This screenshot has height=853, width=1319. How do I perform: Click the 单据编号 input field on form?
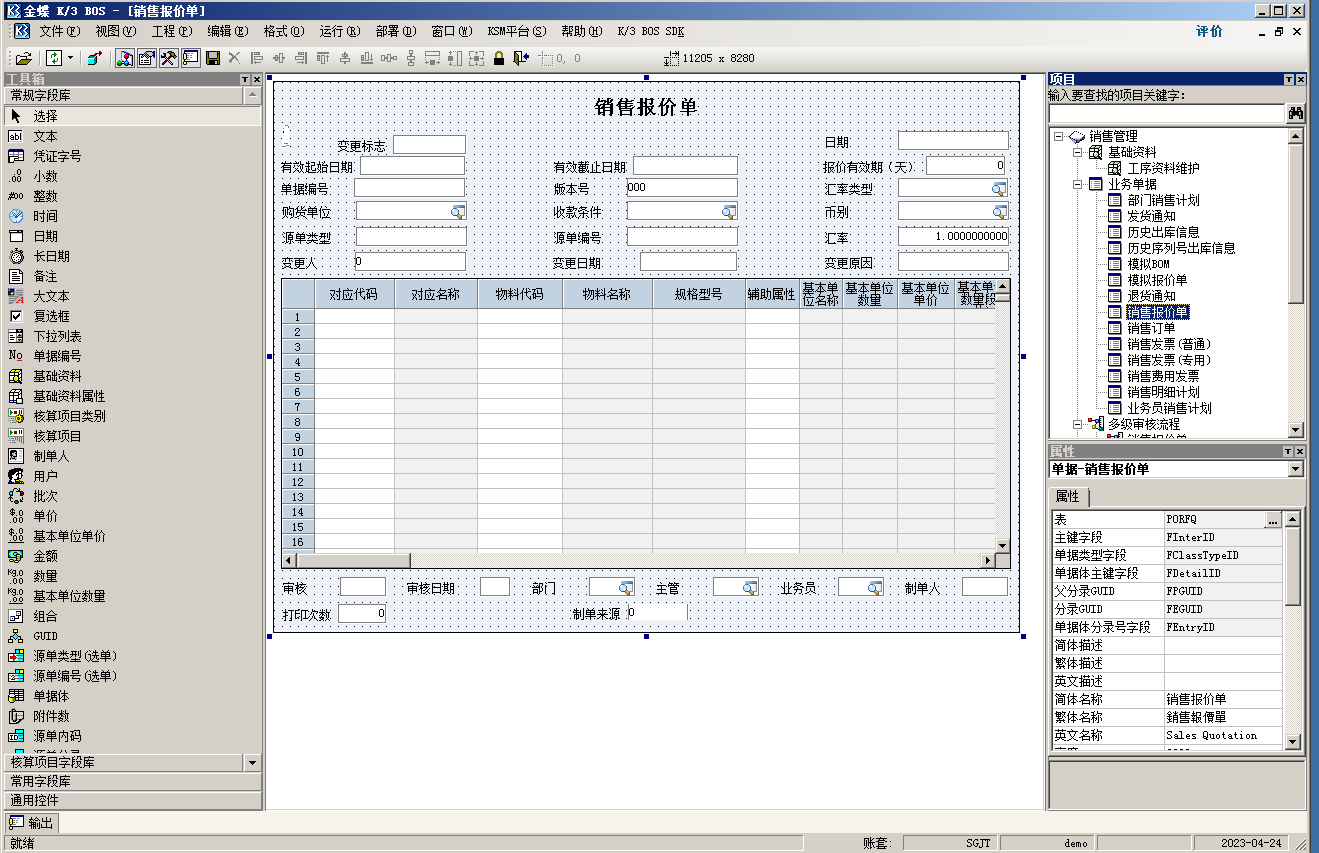[x=409, y=188]
